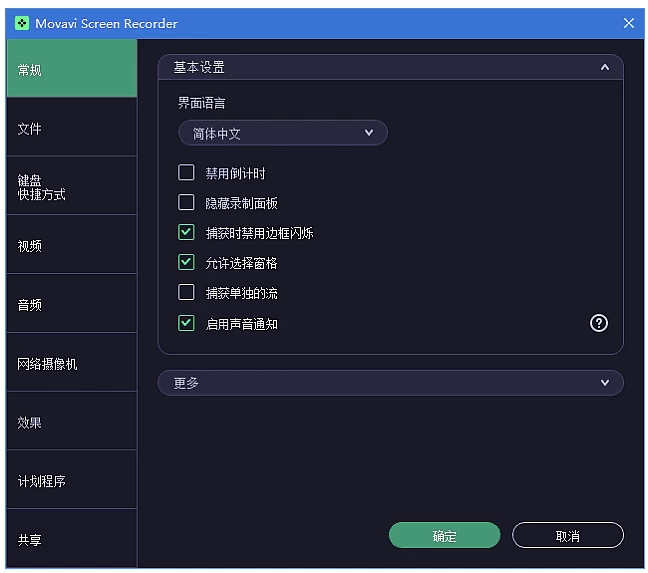
Task: Uncheck 捕获时禁用边框闪烁 option
Action: pos(186,233)
